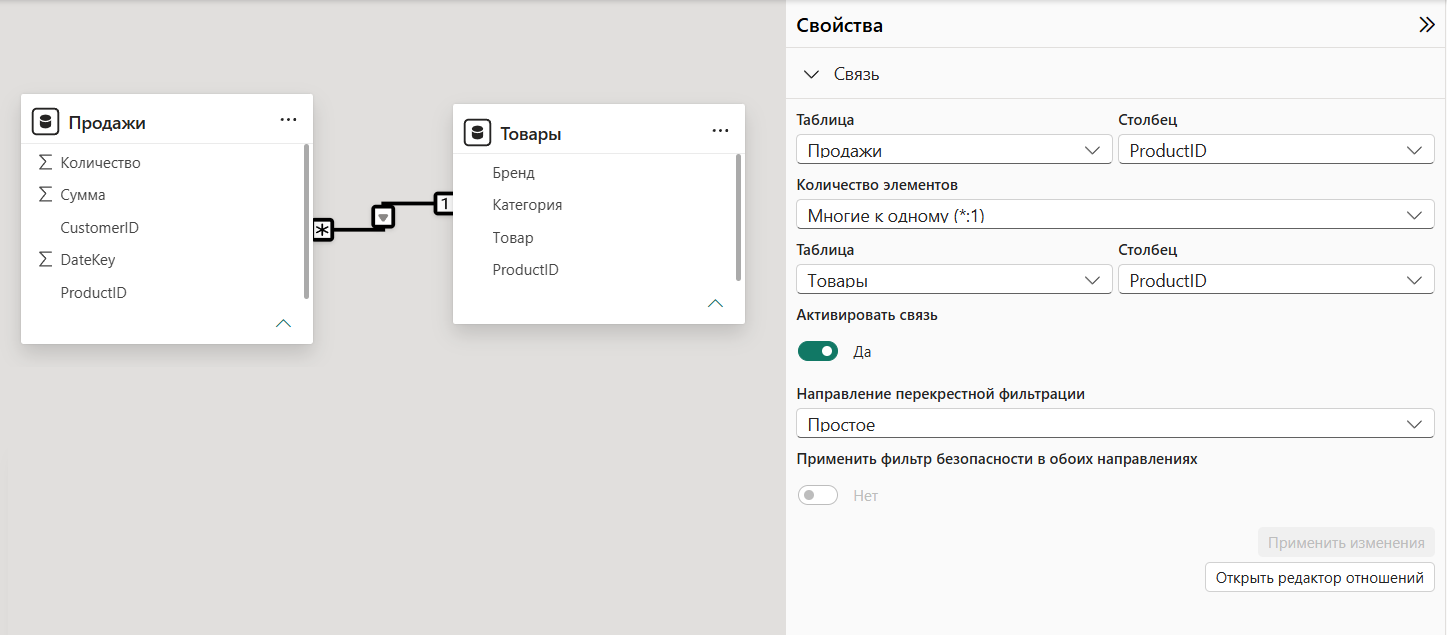The height and width of the screenshot is (635, 1447).
Task: Click the Свойства pane title
Action: click(x=839, y=26)
